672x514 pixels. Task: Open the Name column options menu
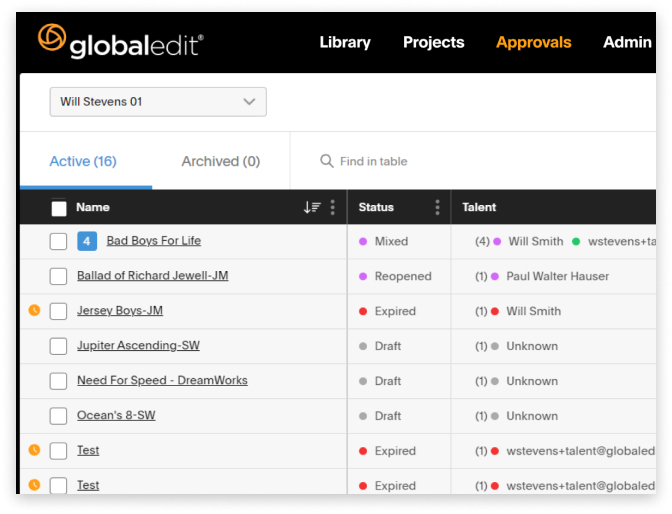333,207
